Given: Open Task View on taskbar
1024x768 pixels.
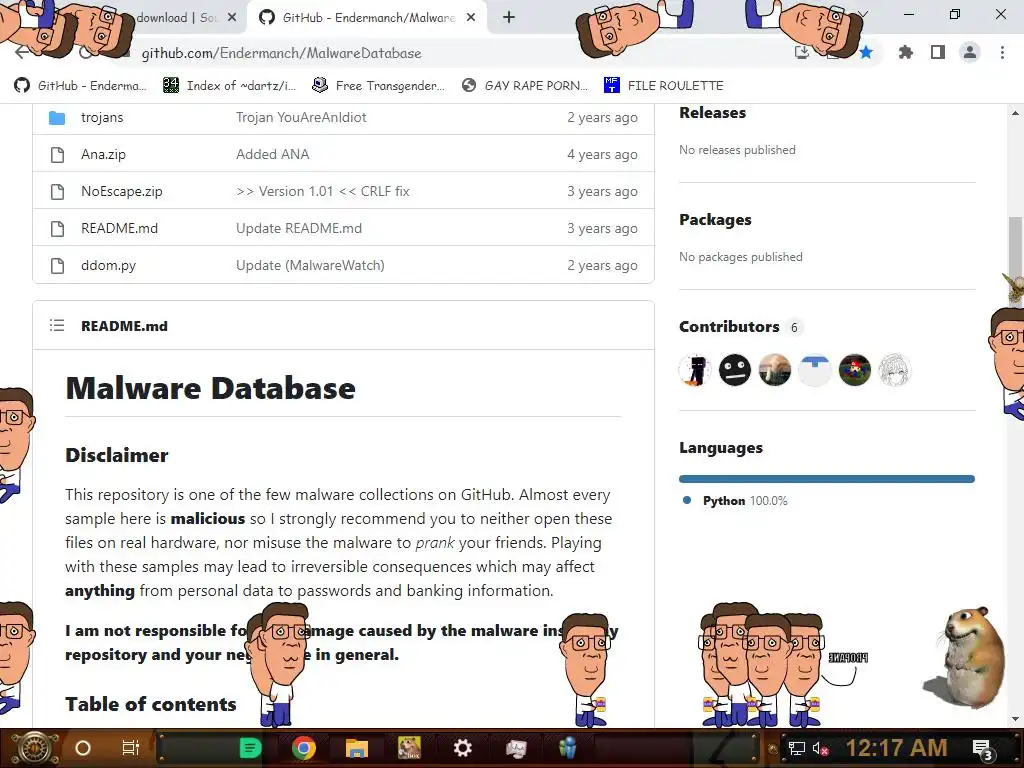Looking at the screenshot, I should [x=131, y=748].
